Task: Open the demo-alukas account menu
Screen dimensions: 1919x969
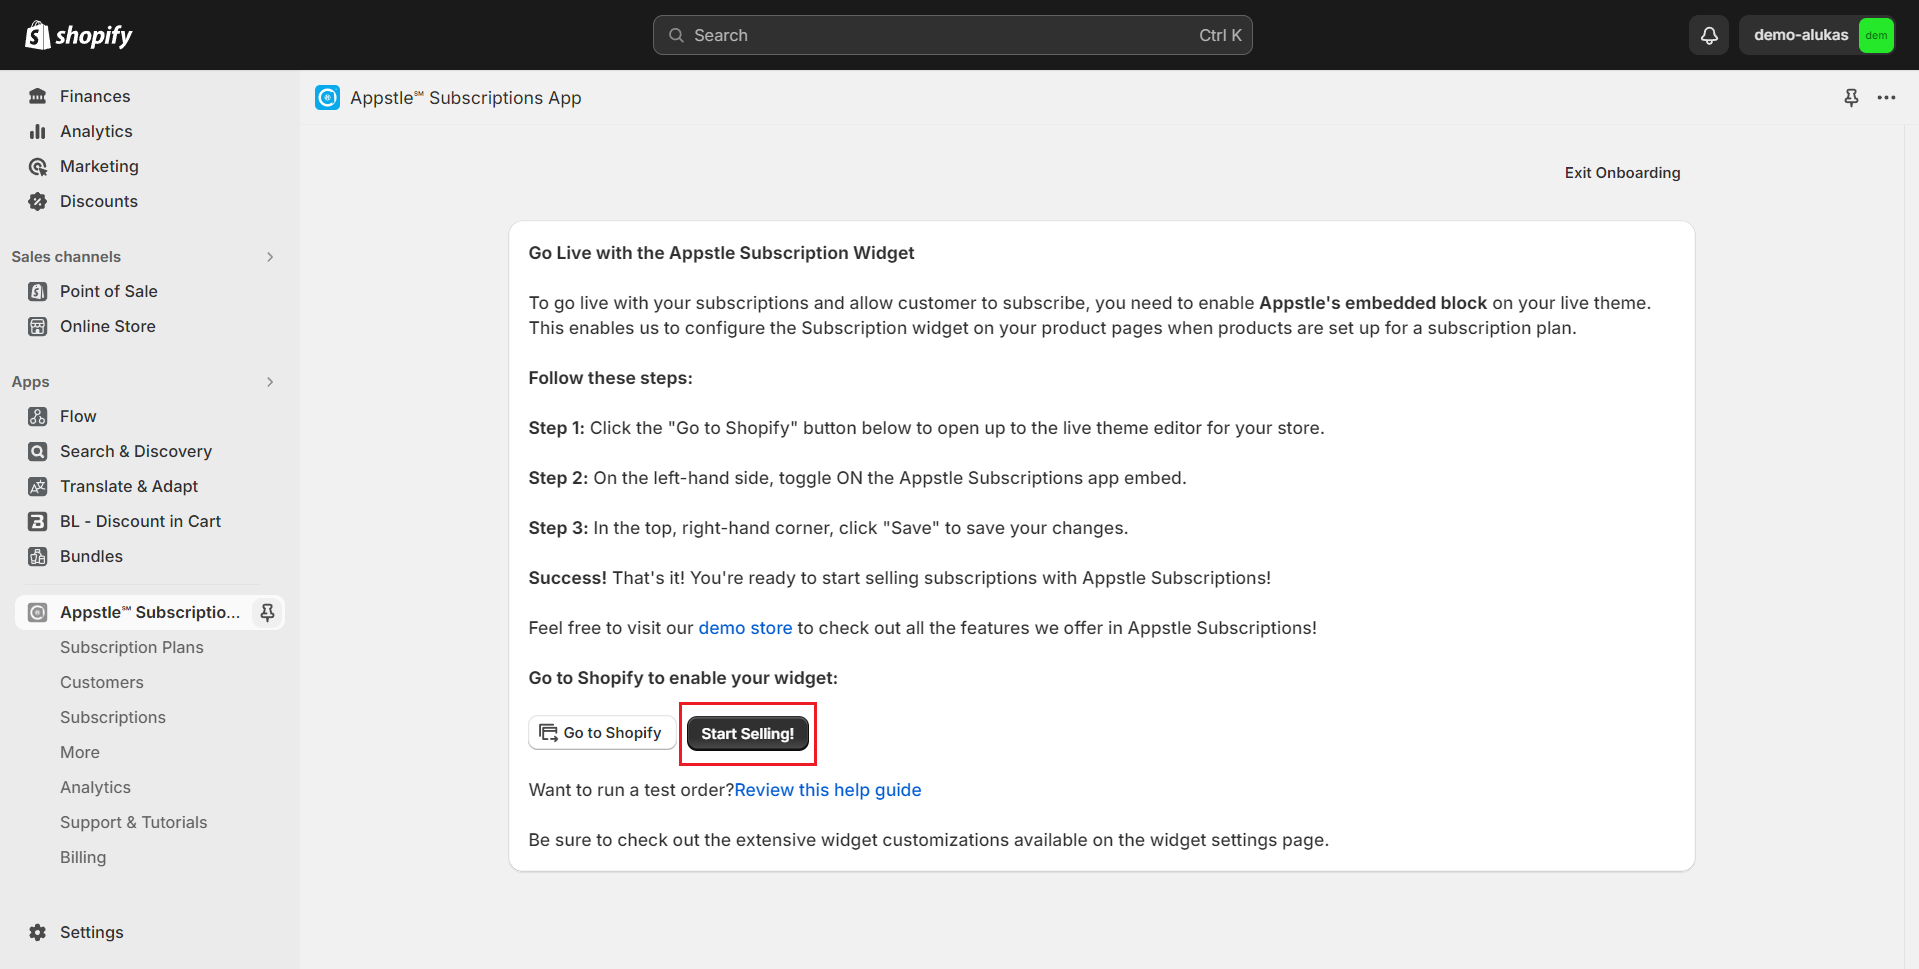Action: [1817, 35]
